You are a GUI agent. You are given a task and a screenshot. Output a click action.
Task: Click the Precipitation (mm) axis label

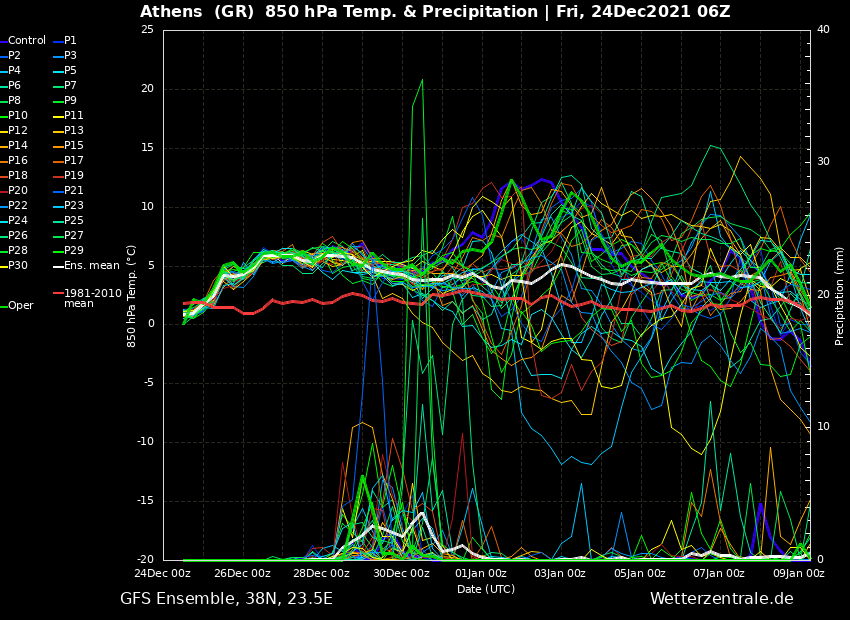pyautogui.click(x=840, y=296)
